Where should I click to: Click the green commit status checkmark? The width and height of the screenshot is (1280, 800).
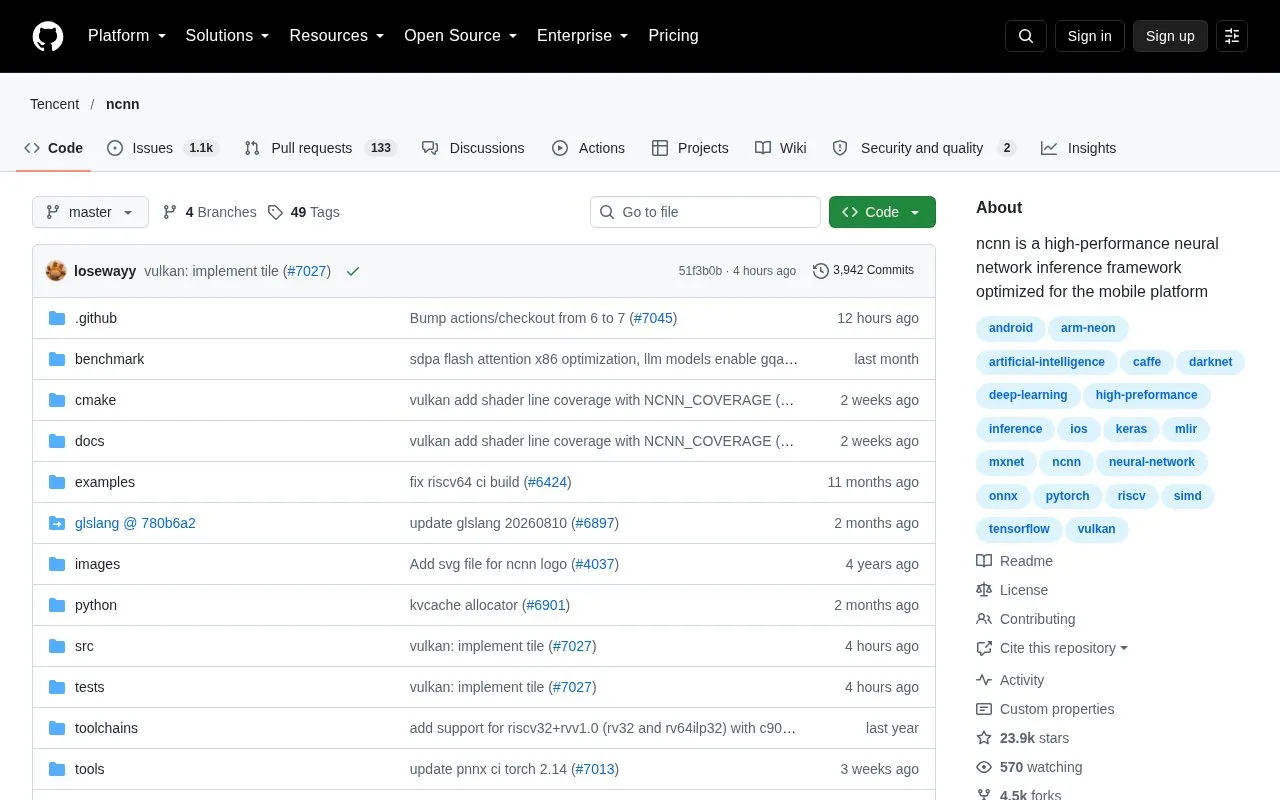pyautogui.click(x=353, y=271)
